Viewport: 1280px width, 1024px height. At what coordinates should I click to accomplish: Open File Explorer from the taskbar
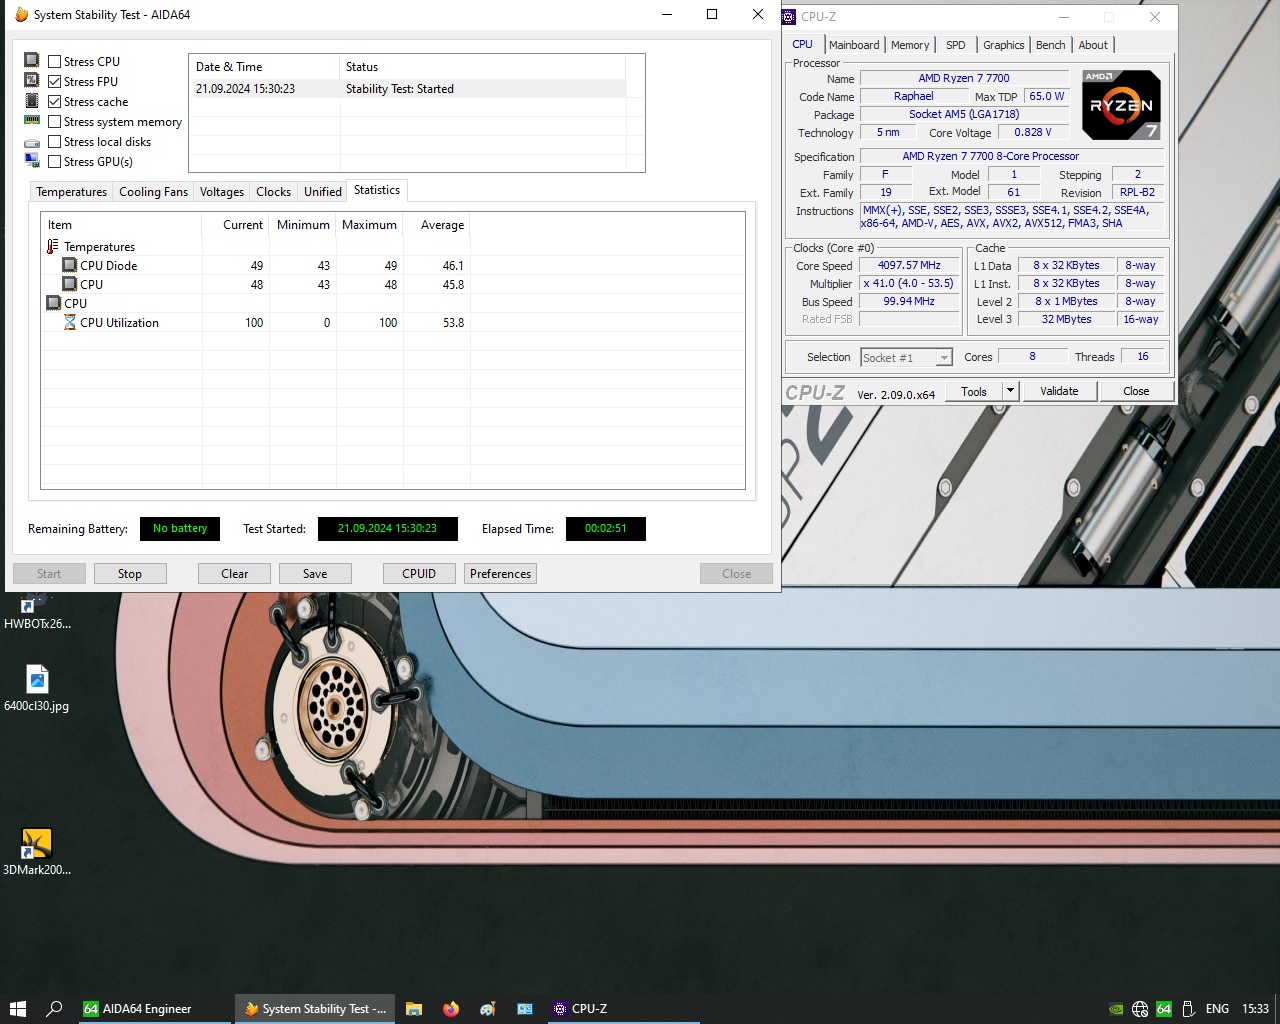(414, 1009)
